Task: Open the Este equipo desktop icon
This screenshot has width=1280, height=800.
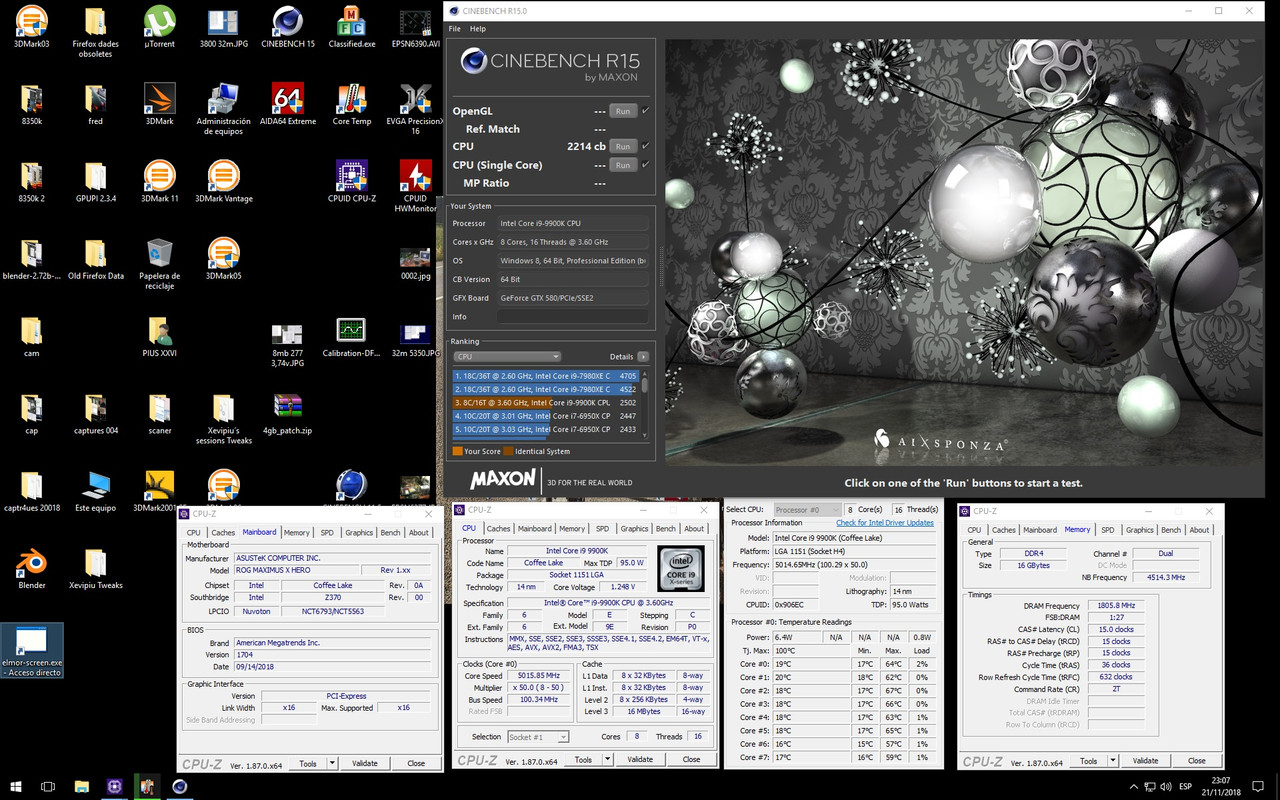Action: pos(95,491)
